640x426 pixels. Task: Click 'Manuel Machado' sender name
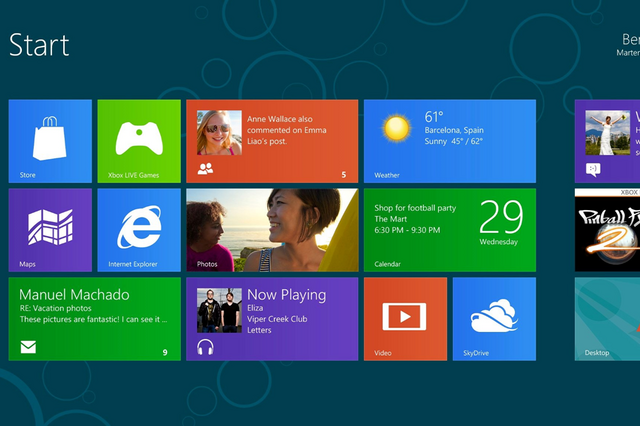(x=74, y=295)
